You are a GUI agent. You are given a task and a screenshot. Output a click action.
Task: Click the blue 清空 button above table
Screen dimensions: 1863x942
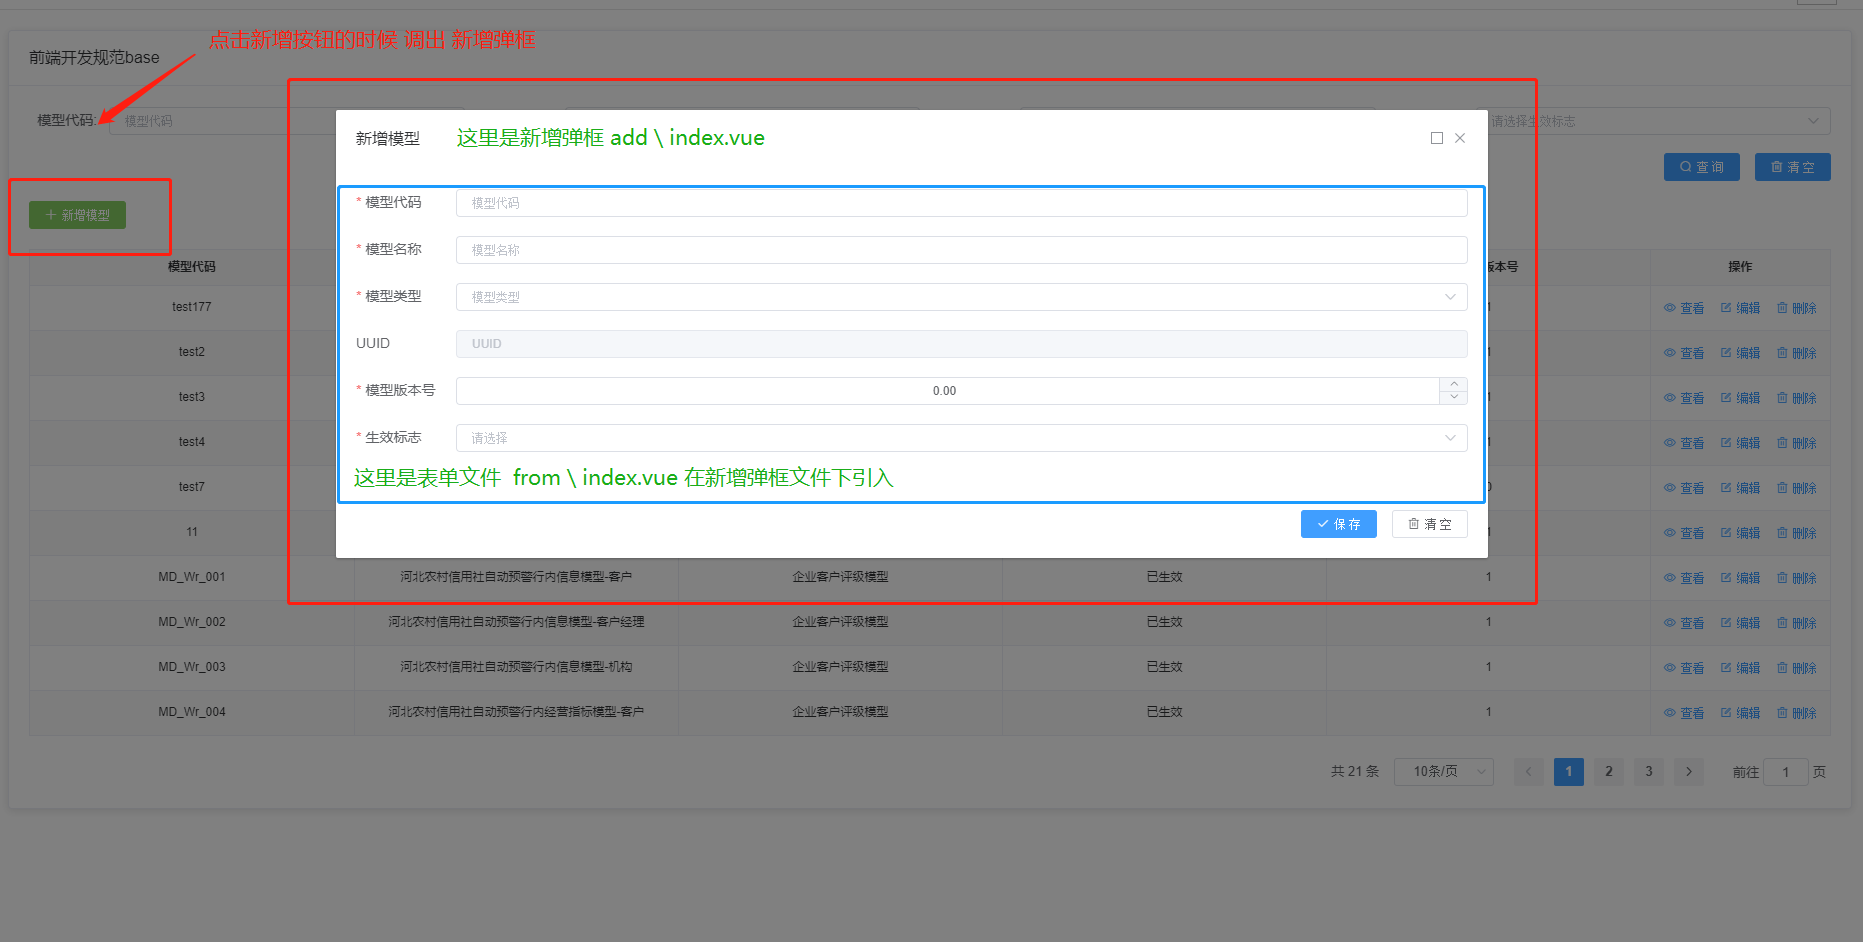(1792, 167)
